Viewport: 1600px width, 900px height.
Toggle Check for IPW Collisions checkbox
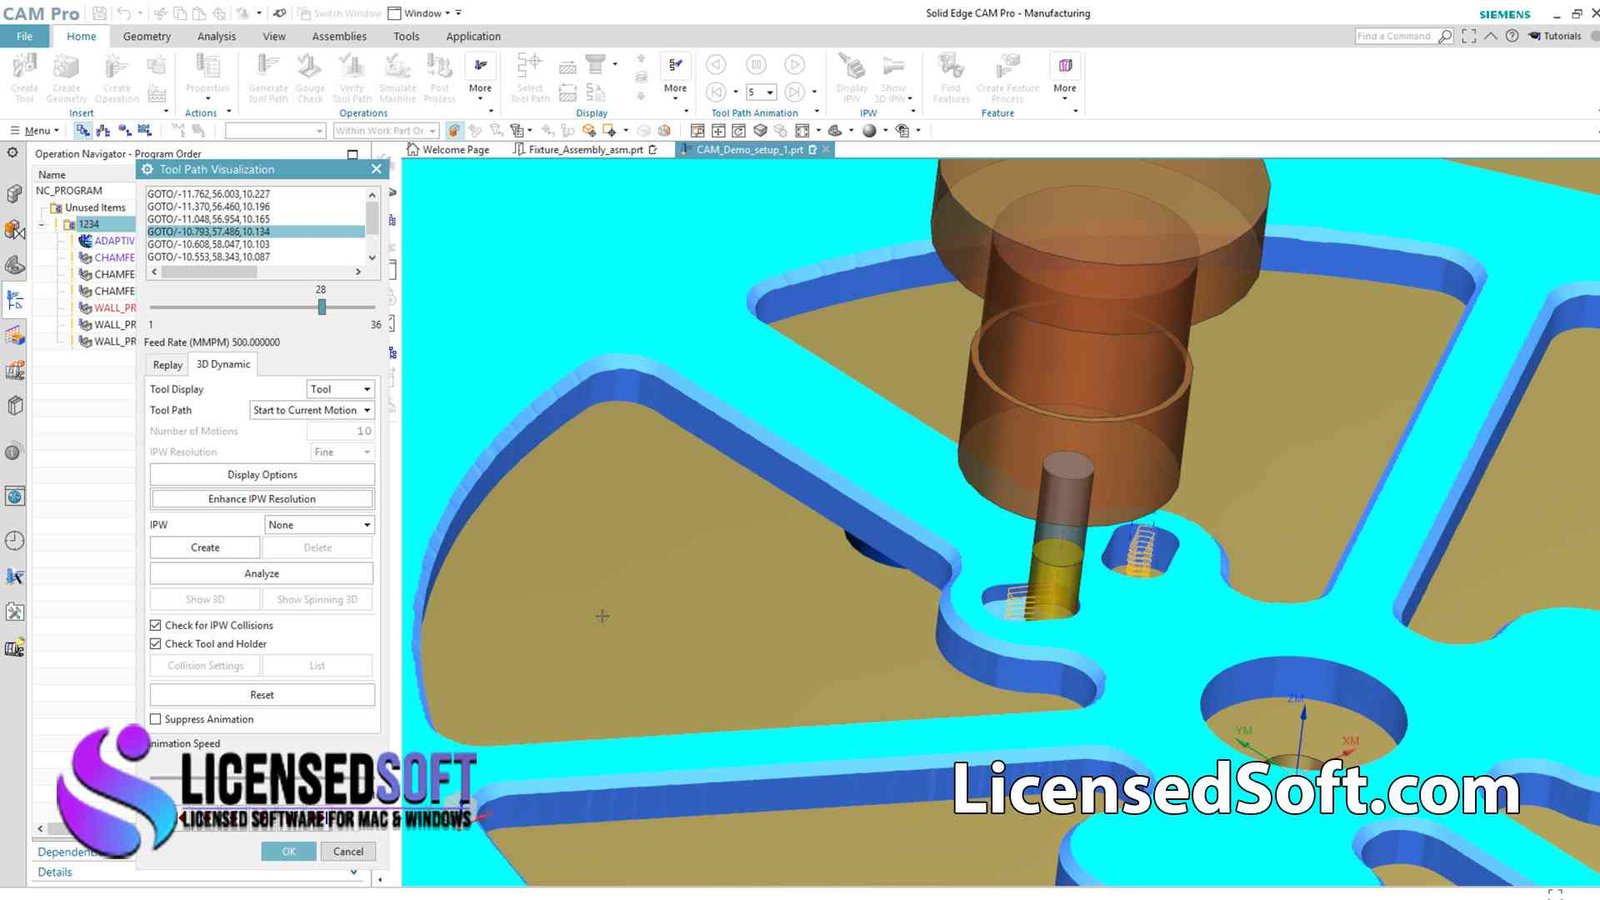point(156,625)
